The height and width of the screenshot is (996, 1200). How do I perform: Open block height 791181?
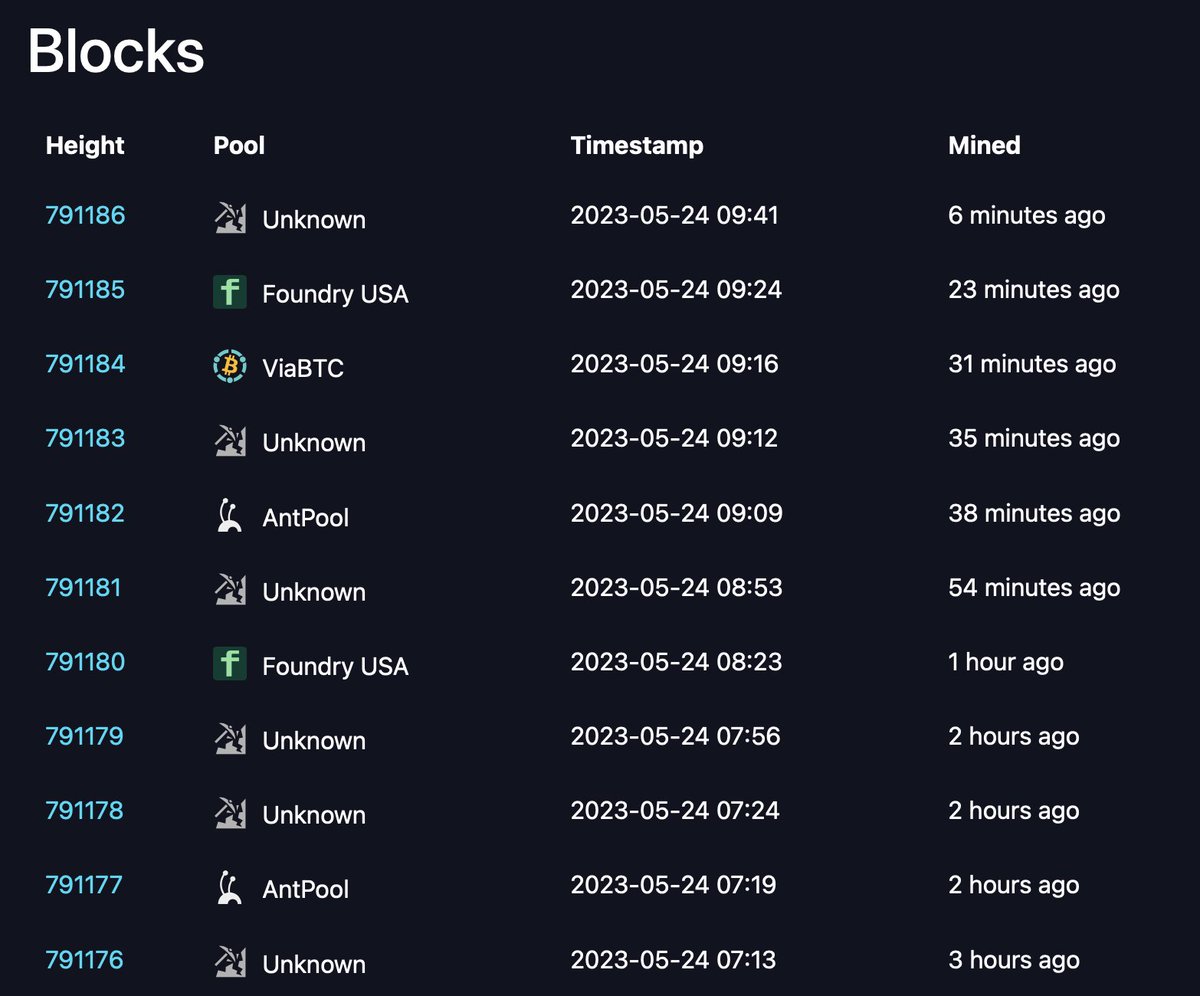83,587
